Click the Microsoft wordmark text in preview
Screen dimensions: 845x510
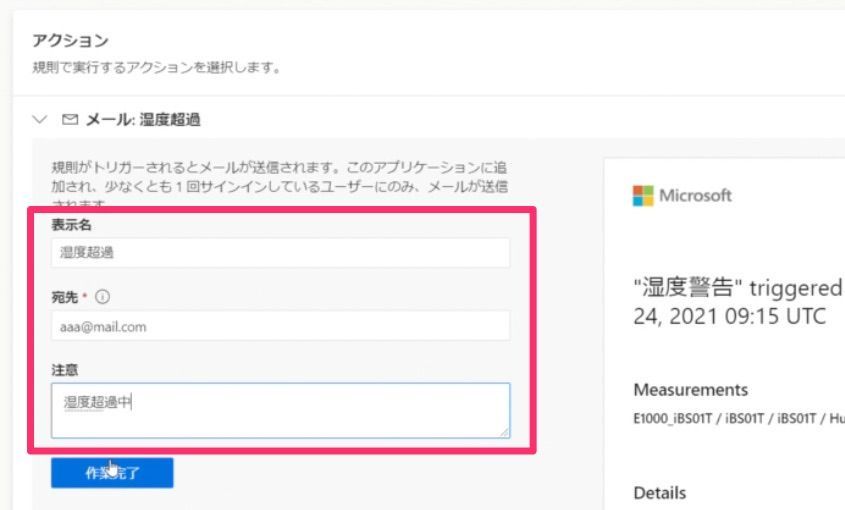coord(695,196)
